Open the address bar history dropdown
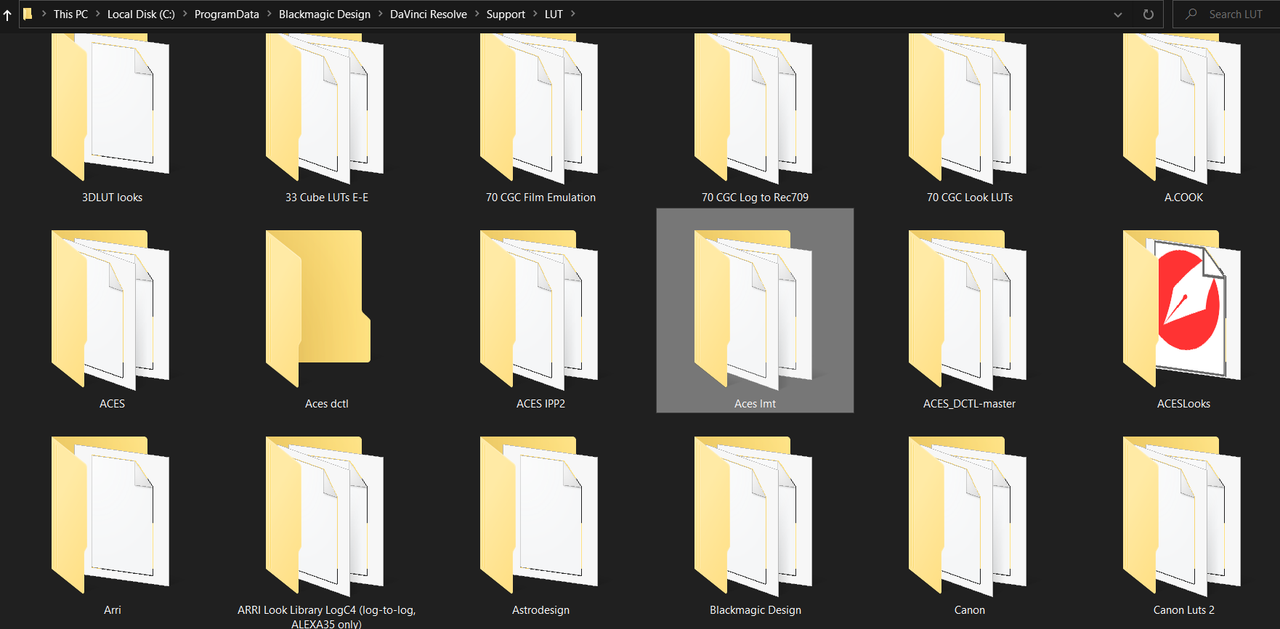This screenshot has width=1280, height=629. pyautogui.click(x=1118, y=15)
